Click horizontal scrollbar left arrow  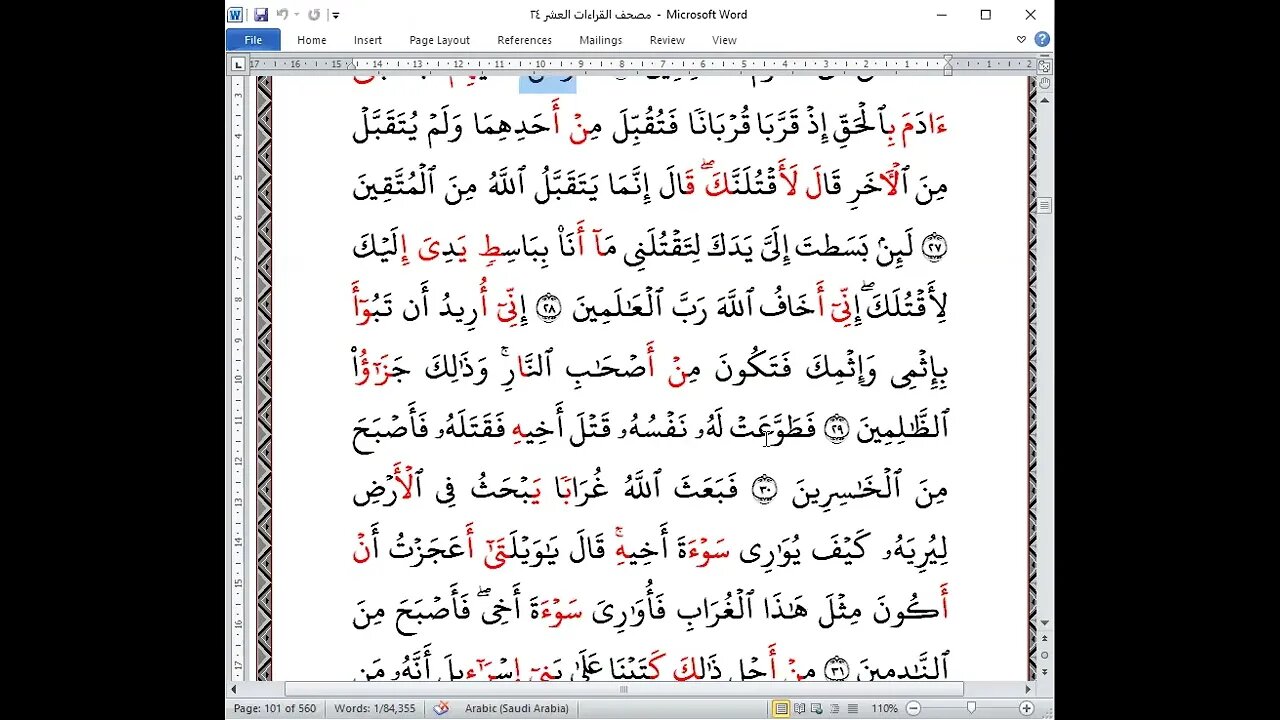point(236,689)
